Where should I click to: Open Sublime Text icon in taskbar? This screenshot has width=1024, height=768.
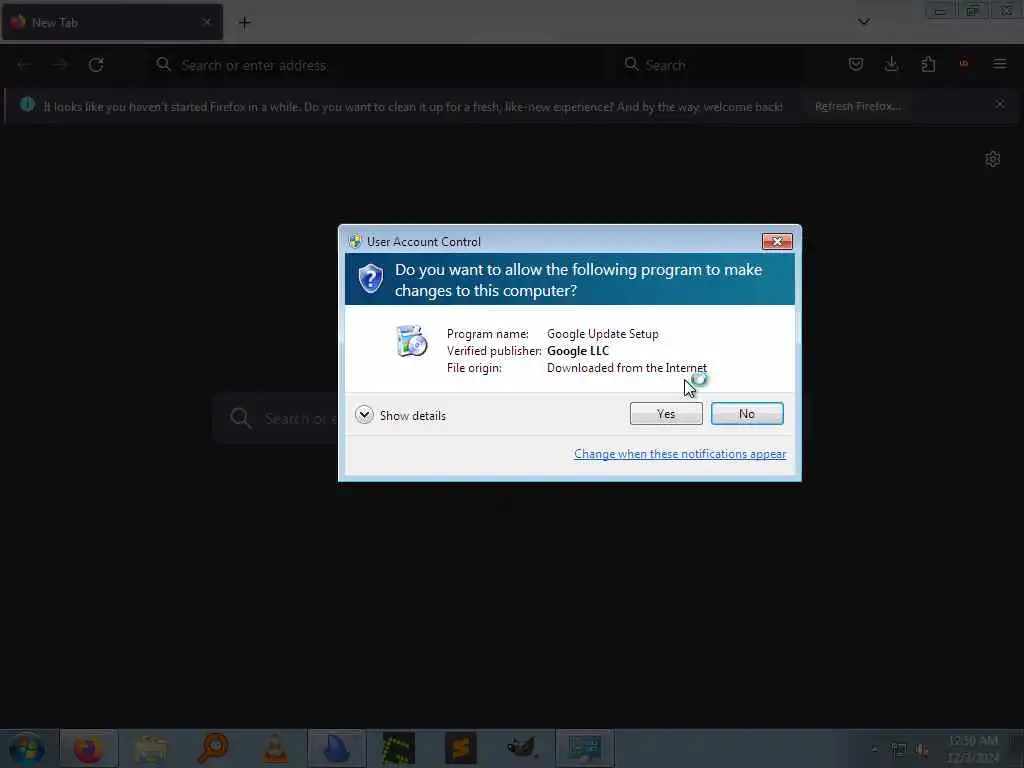click(460, 749)
